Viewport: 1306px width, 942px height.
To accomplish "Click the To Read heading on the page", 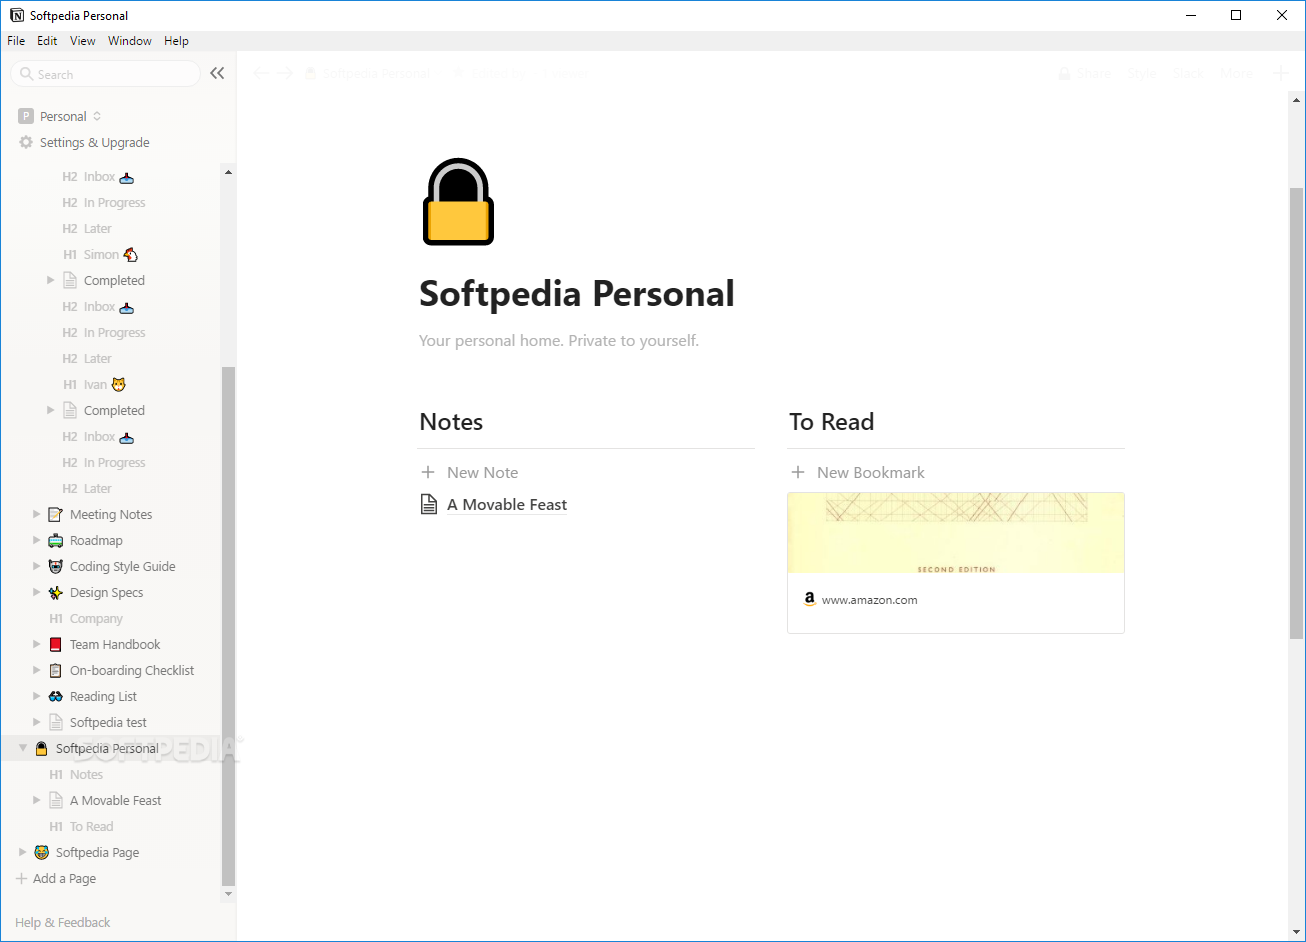I will click(831, 422).
